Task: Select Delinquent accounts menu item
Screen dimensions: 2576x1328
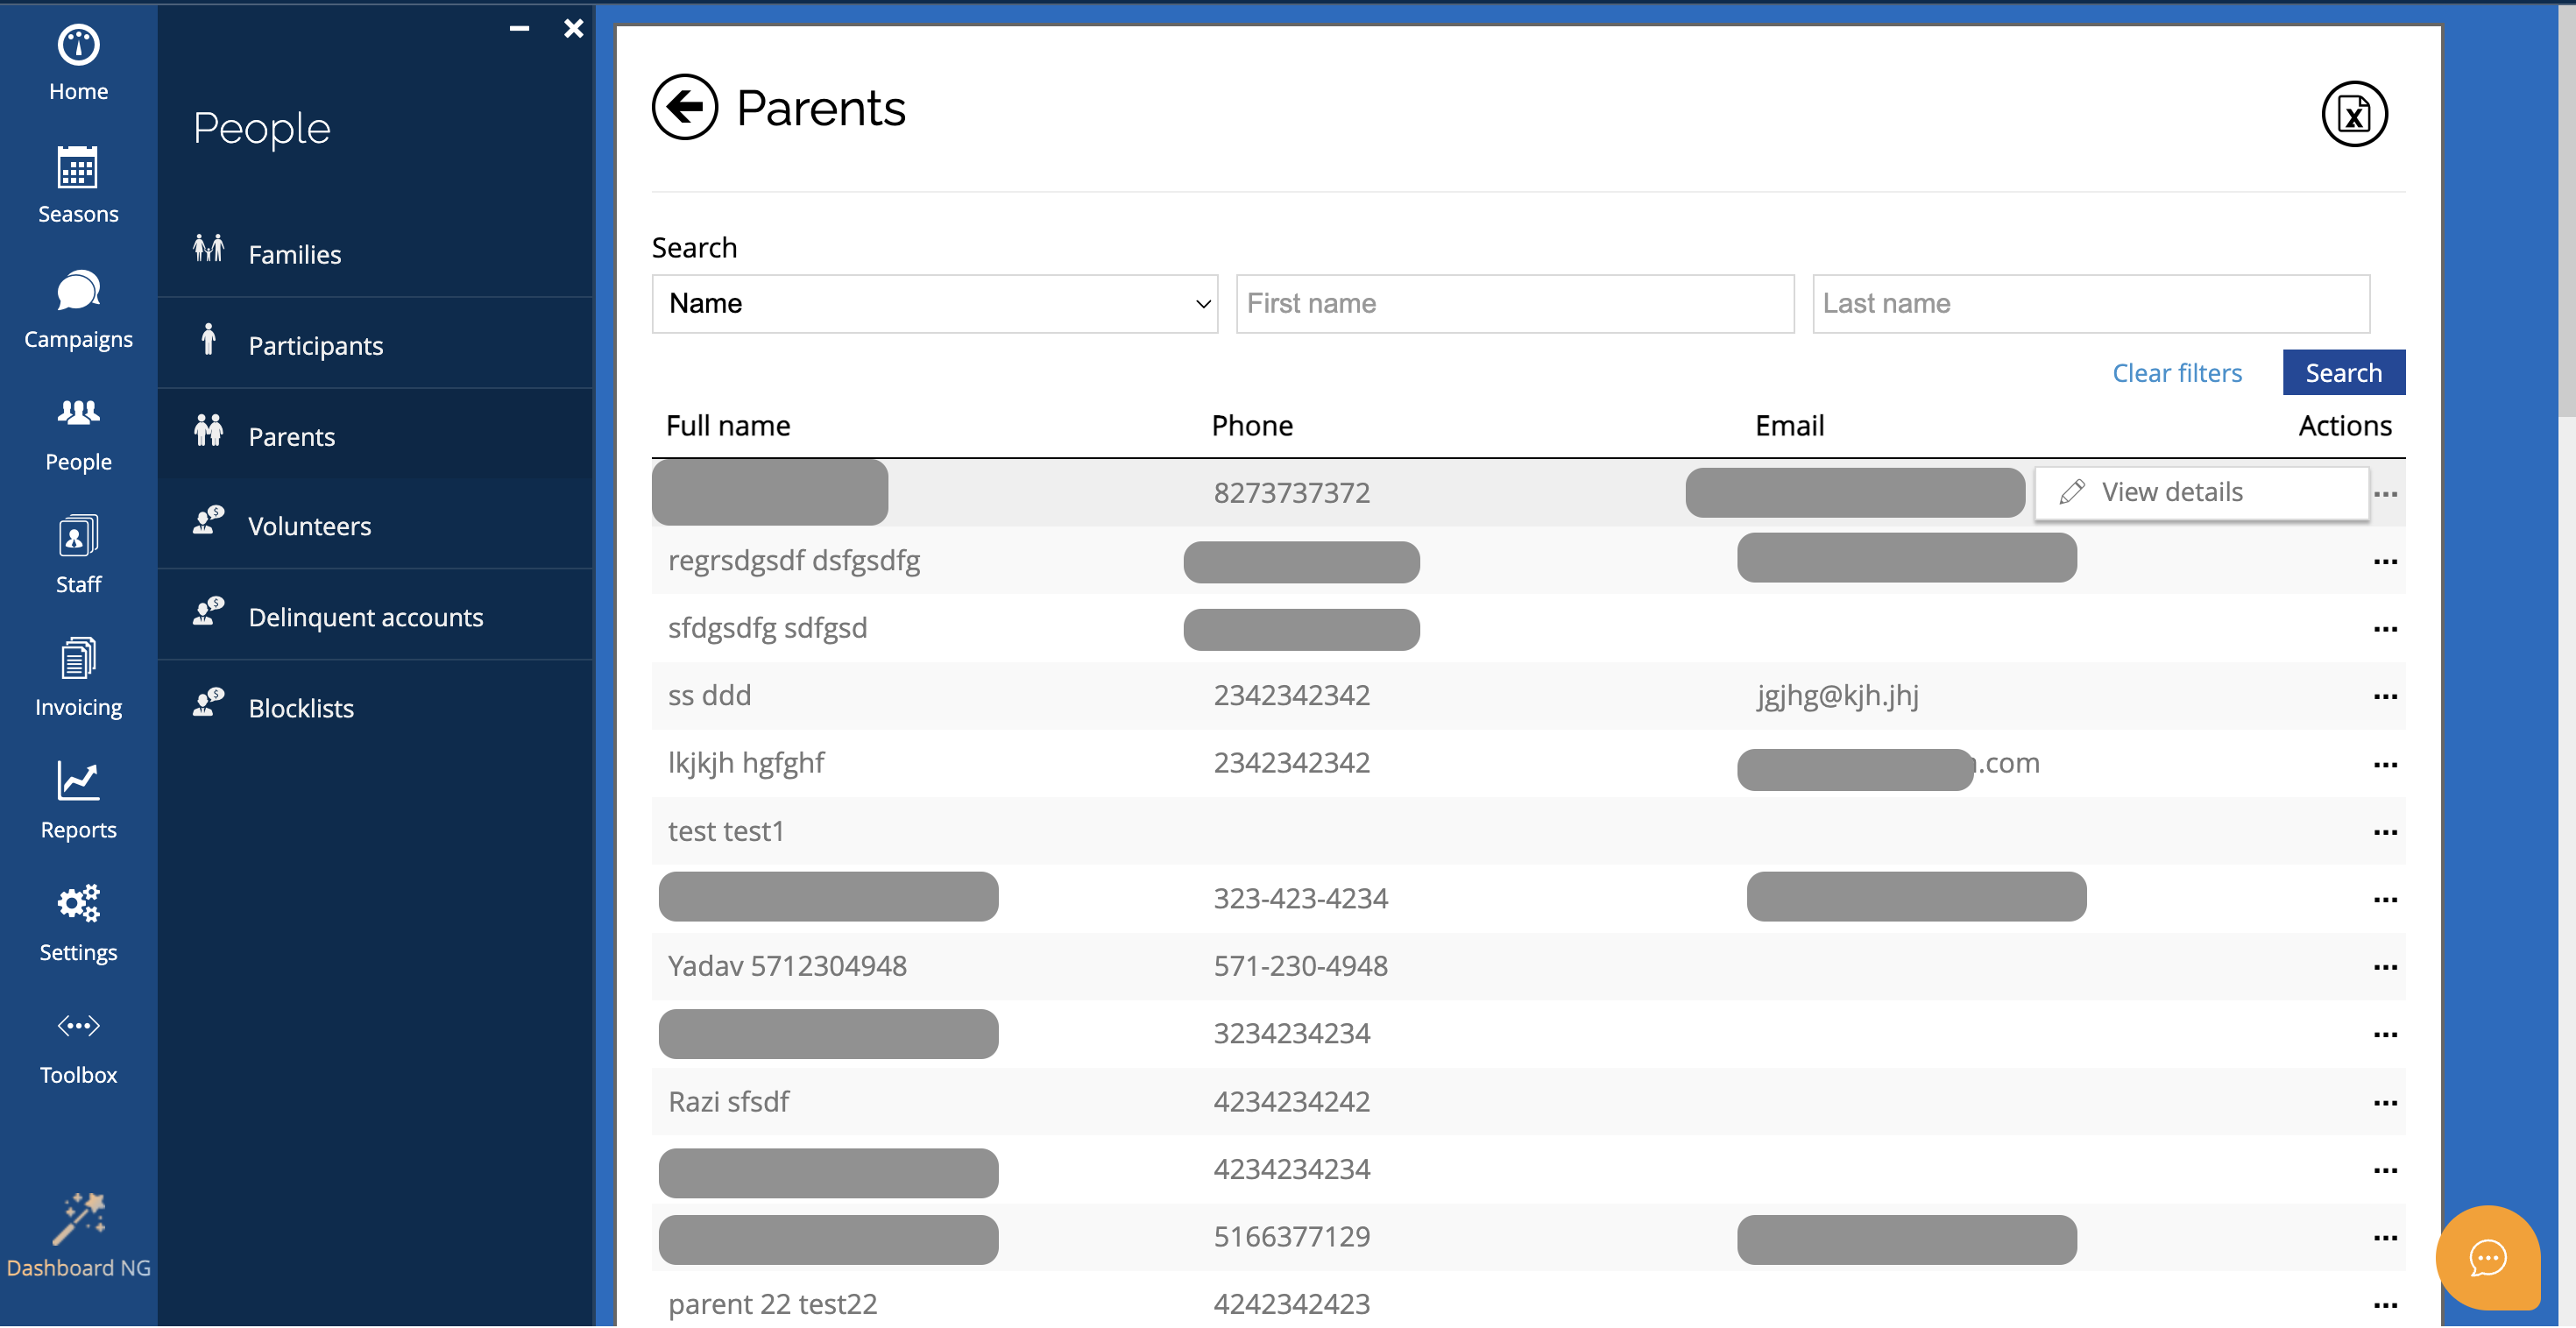Action: point(365,617)
